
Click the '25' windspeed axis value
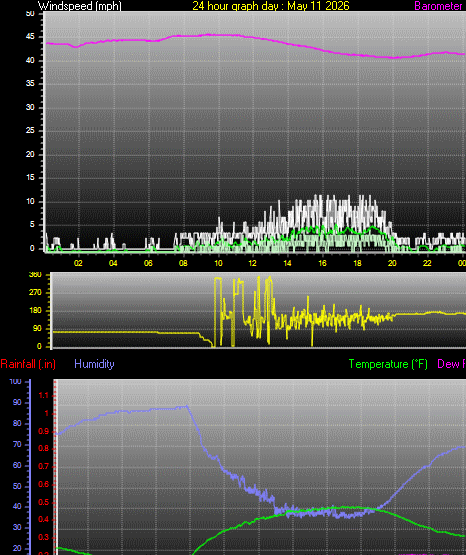(x=30, y=131)
